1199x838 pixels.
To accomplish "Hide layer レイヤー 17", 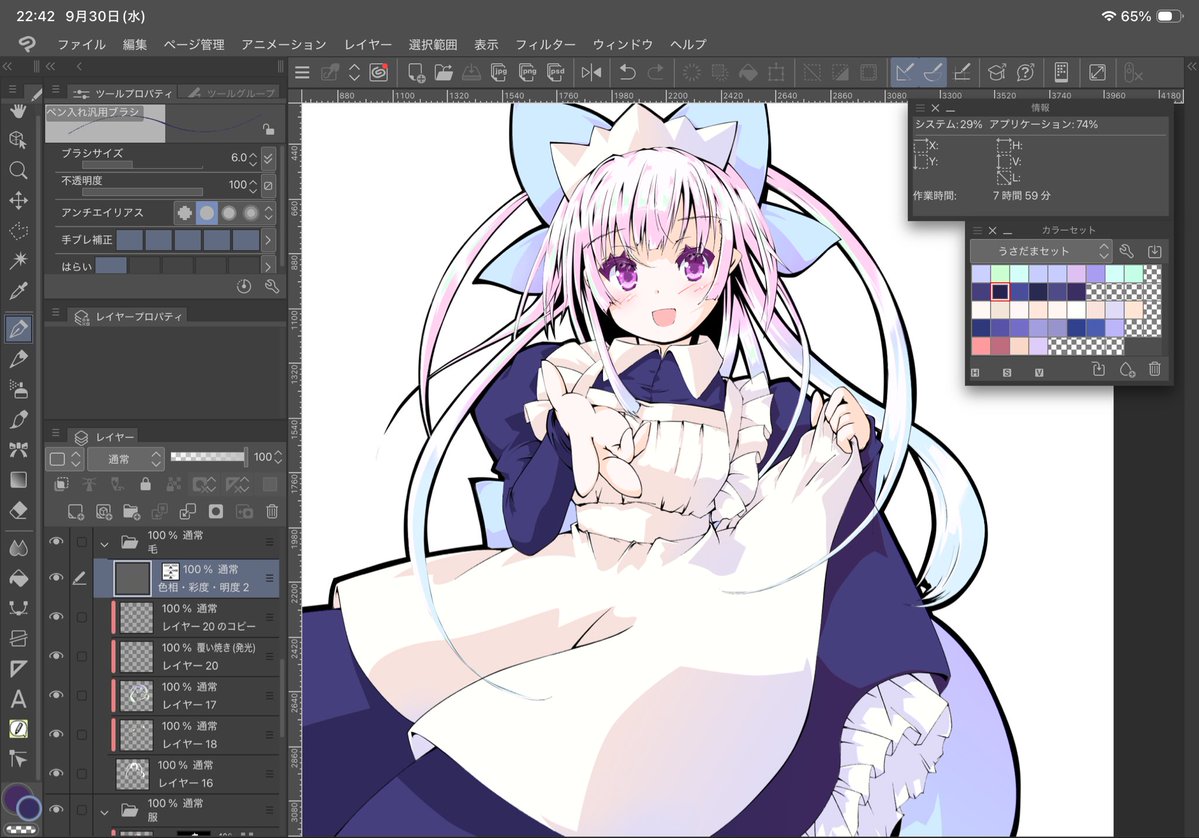I will pyautogui.click(x=56, y=694).
